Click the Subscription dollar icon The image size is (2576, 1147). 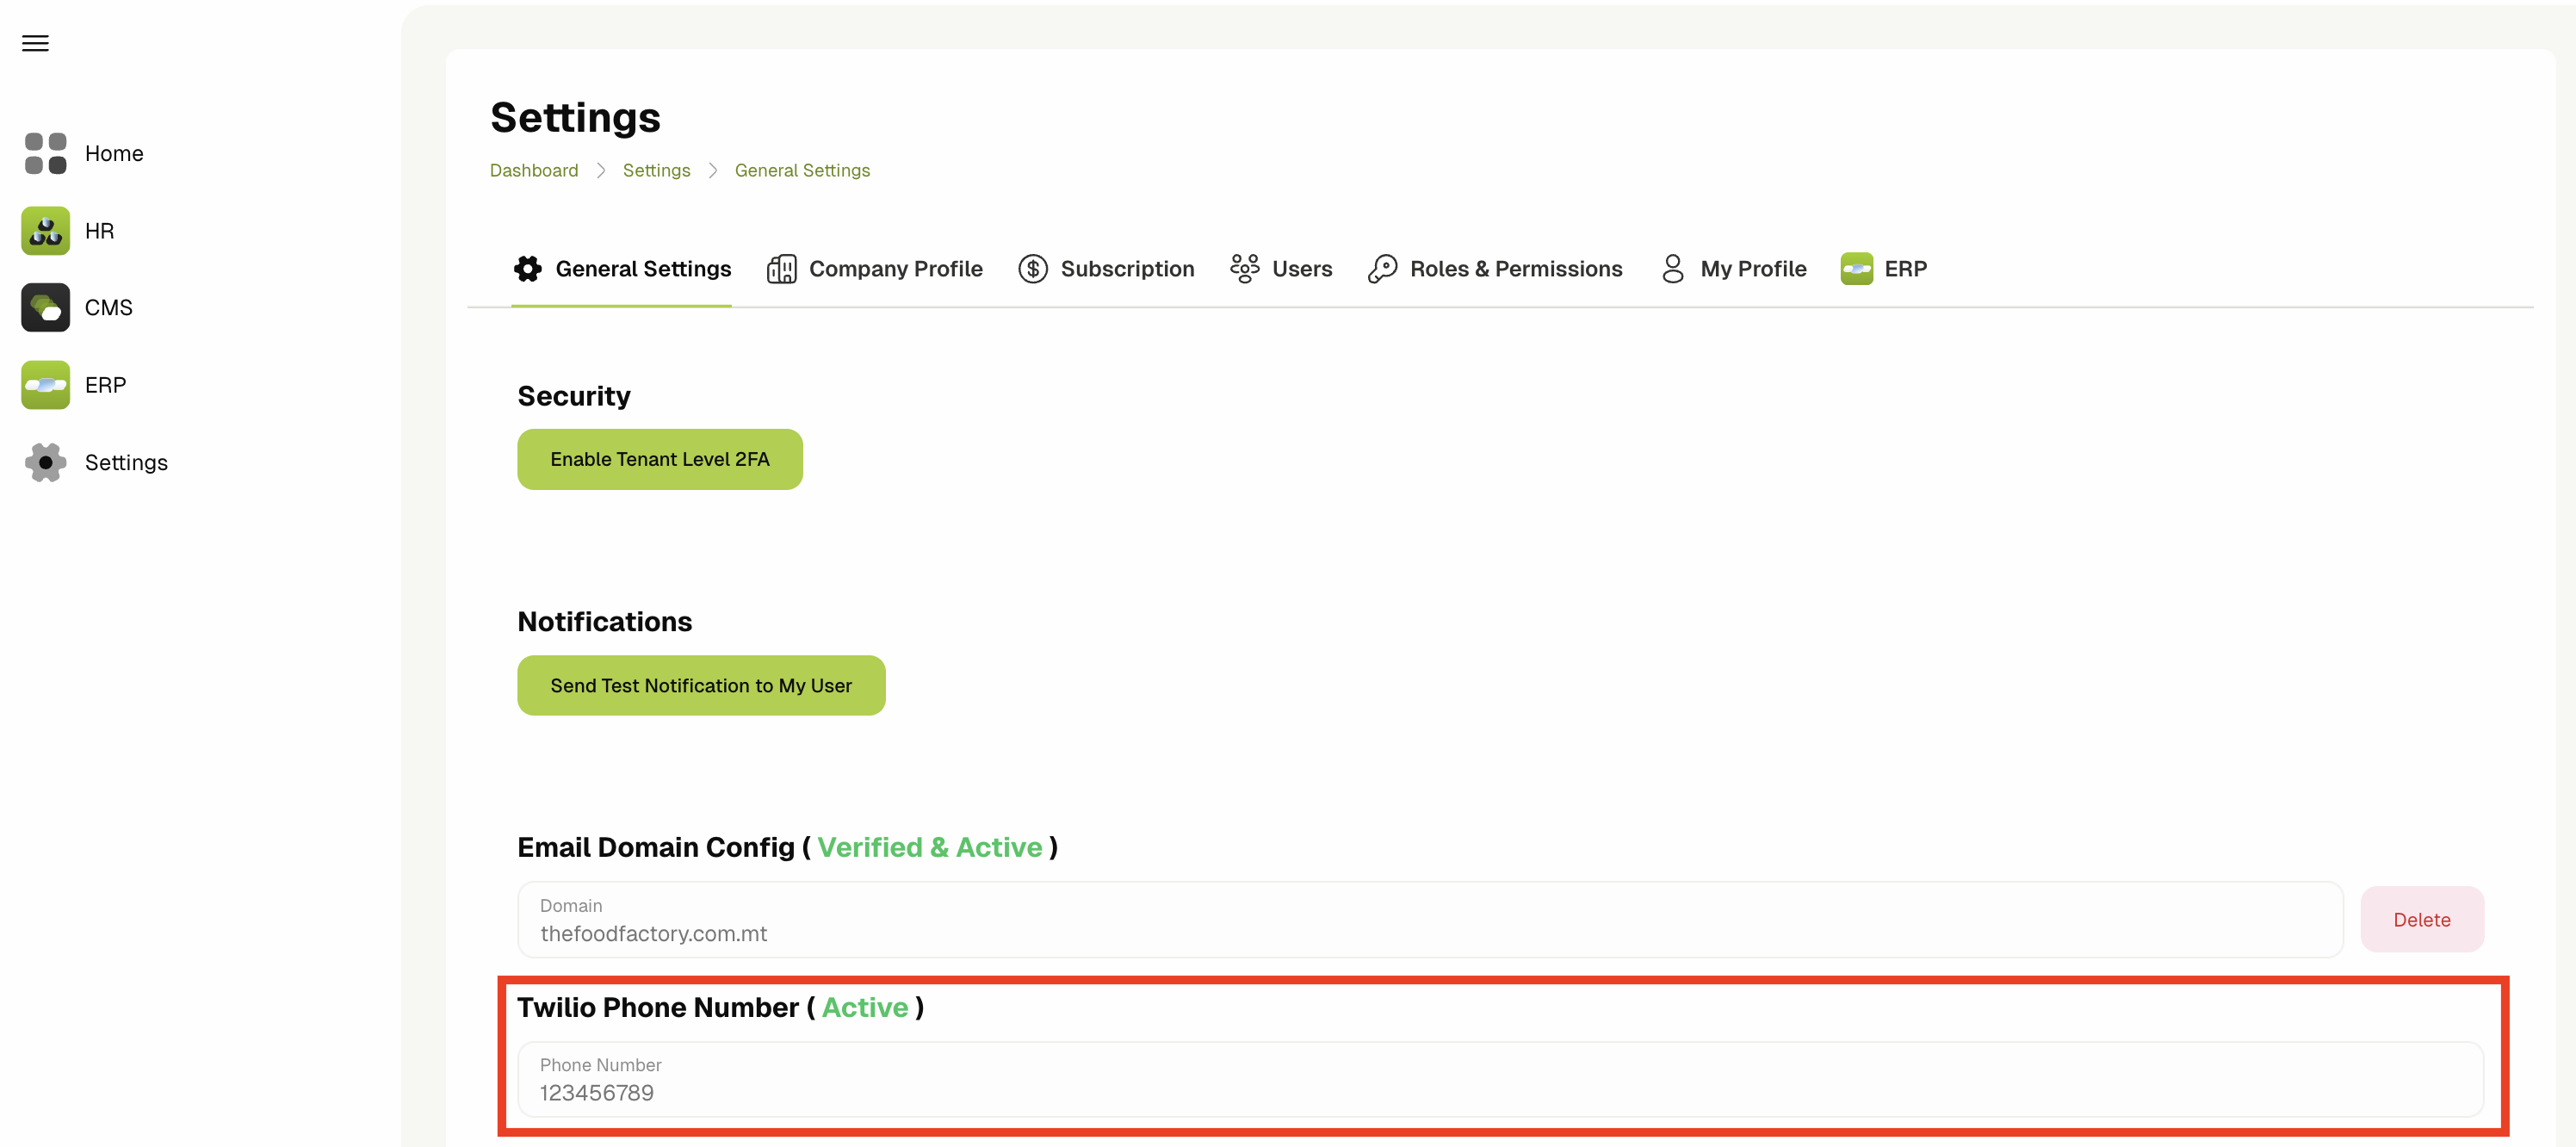(1032, 269)
